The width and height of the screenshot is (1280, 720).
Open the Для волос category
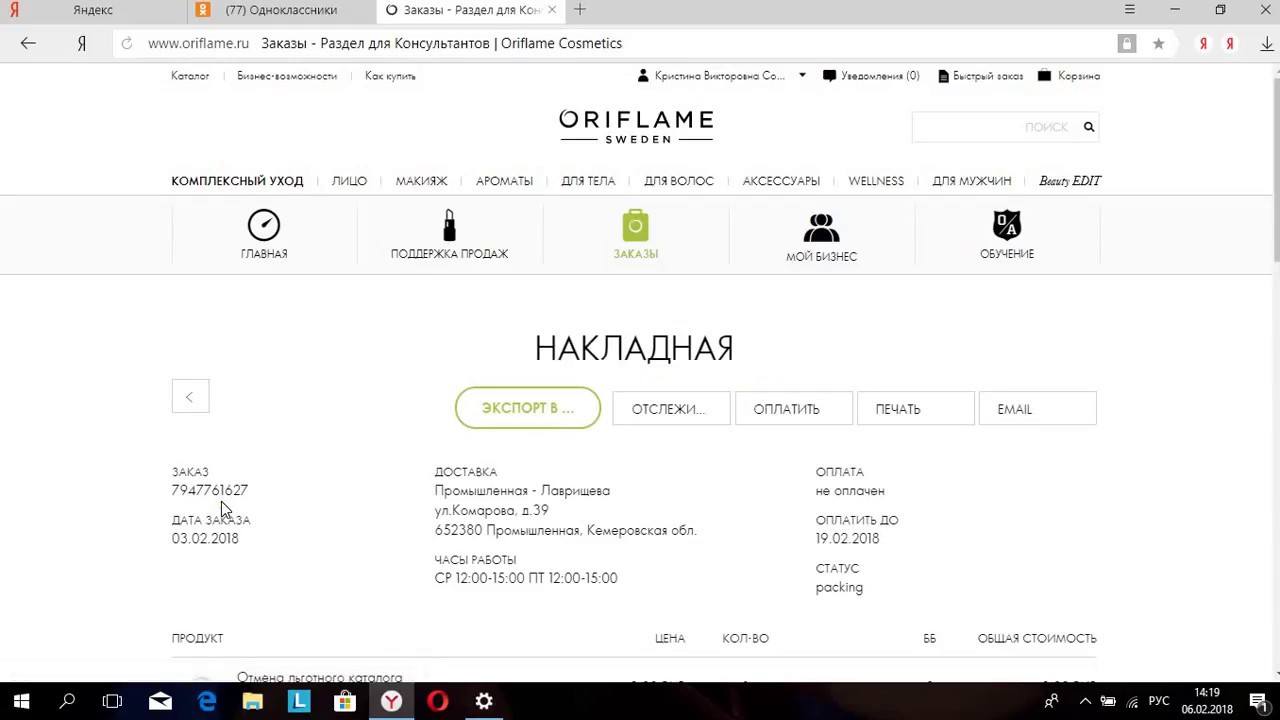pos(679,181)
